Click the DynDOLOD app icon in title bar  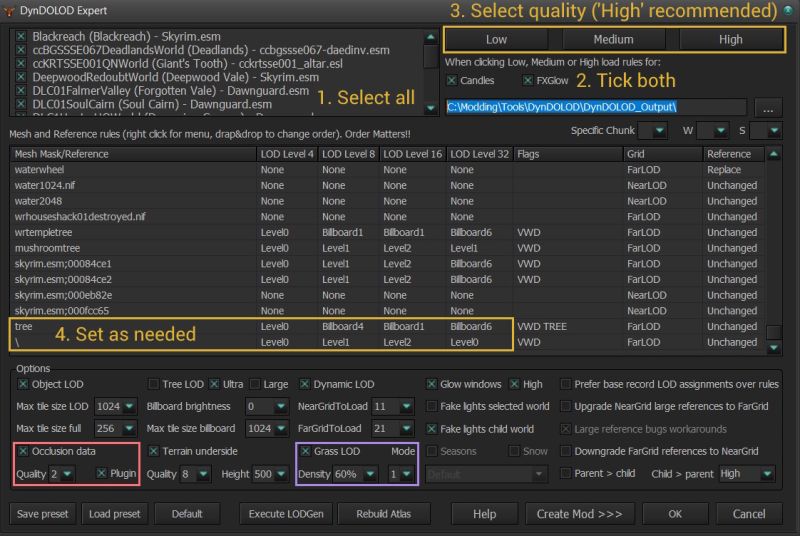click(x=11, y=12)
